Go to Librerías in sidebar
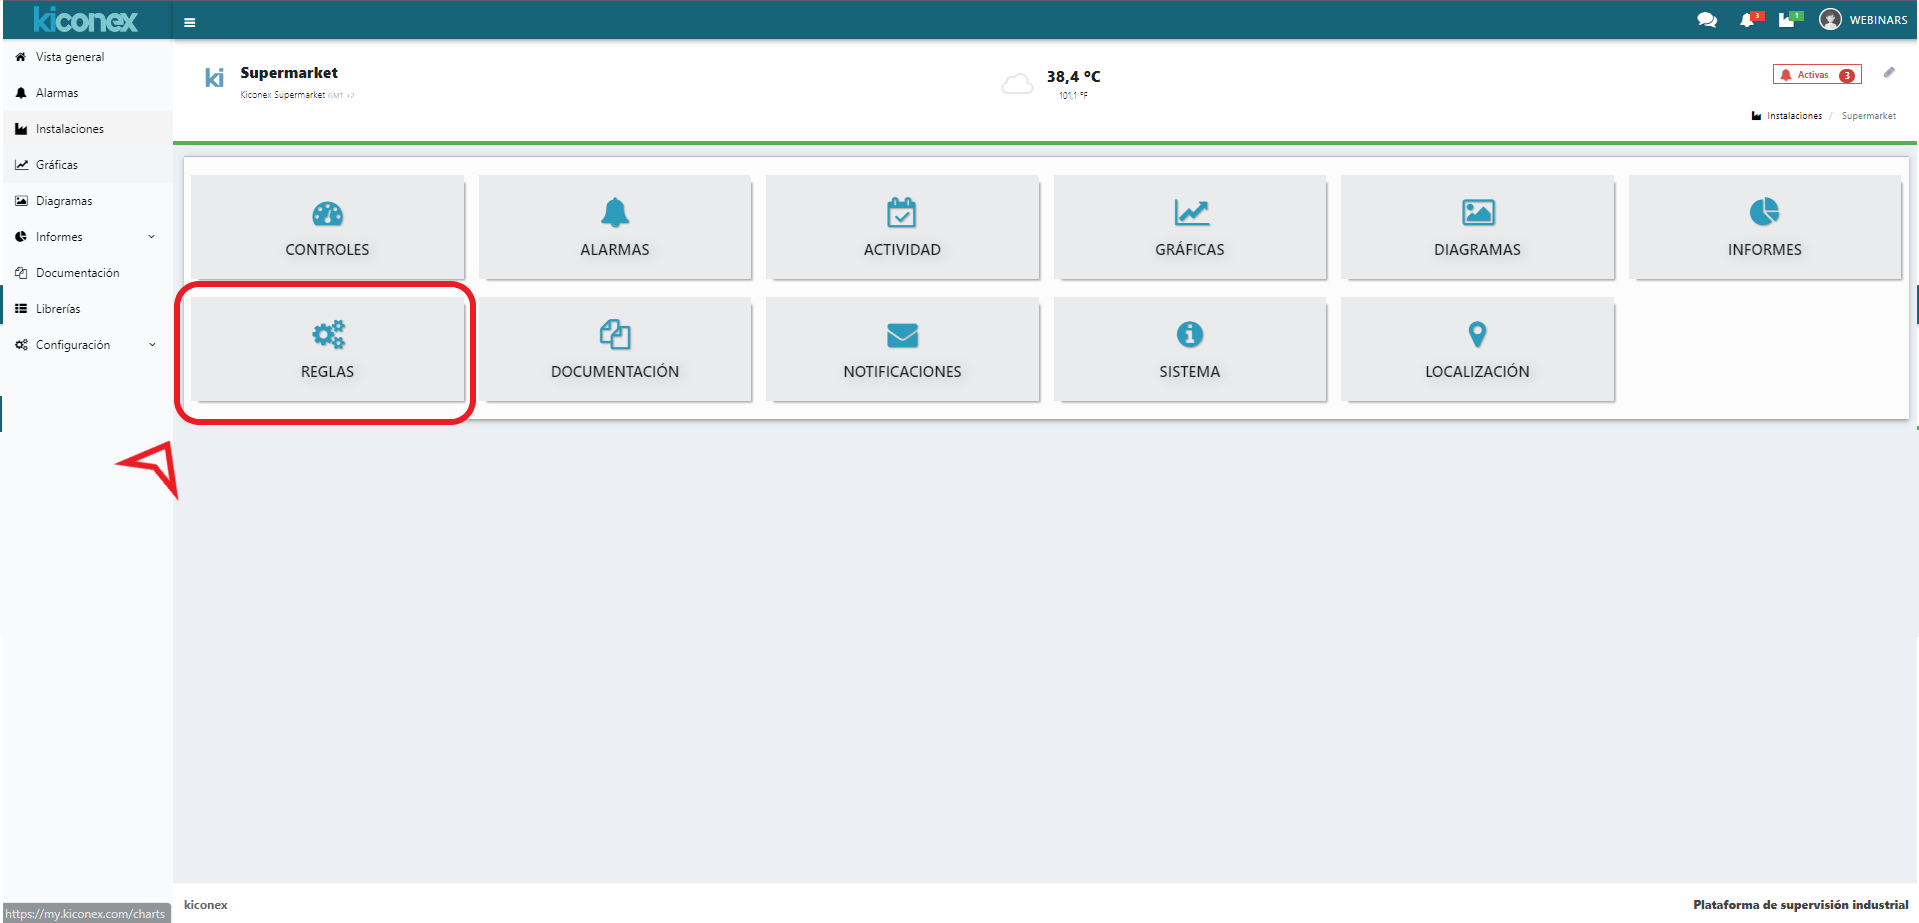This screenshot has height=923, width=1919. [58, 309]
